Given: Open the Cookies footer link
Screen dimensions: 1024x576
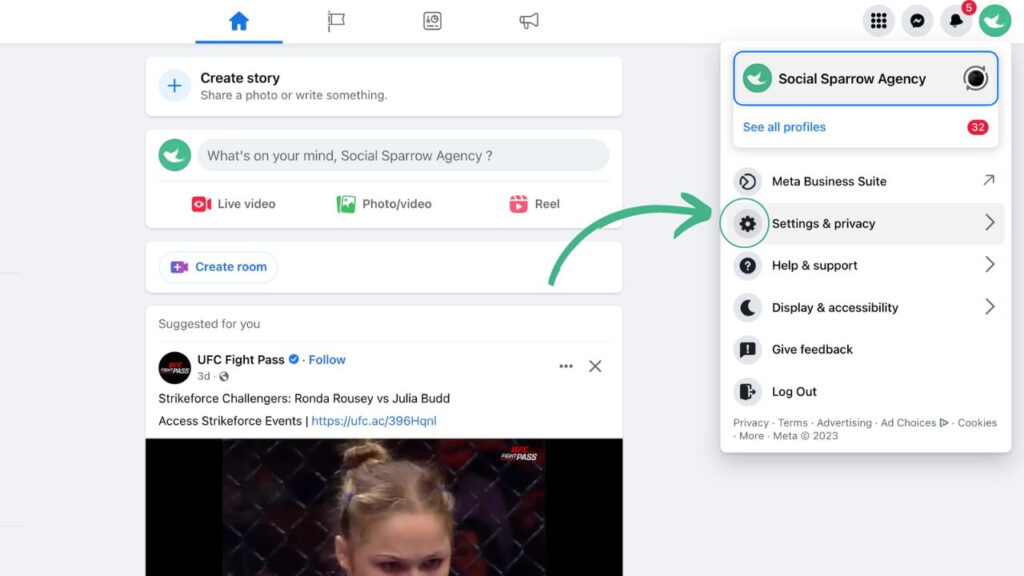Looking at the screenshot, I should (977, 423).
